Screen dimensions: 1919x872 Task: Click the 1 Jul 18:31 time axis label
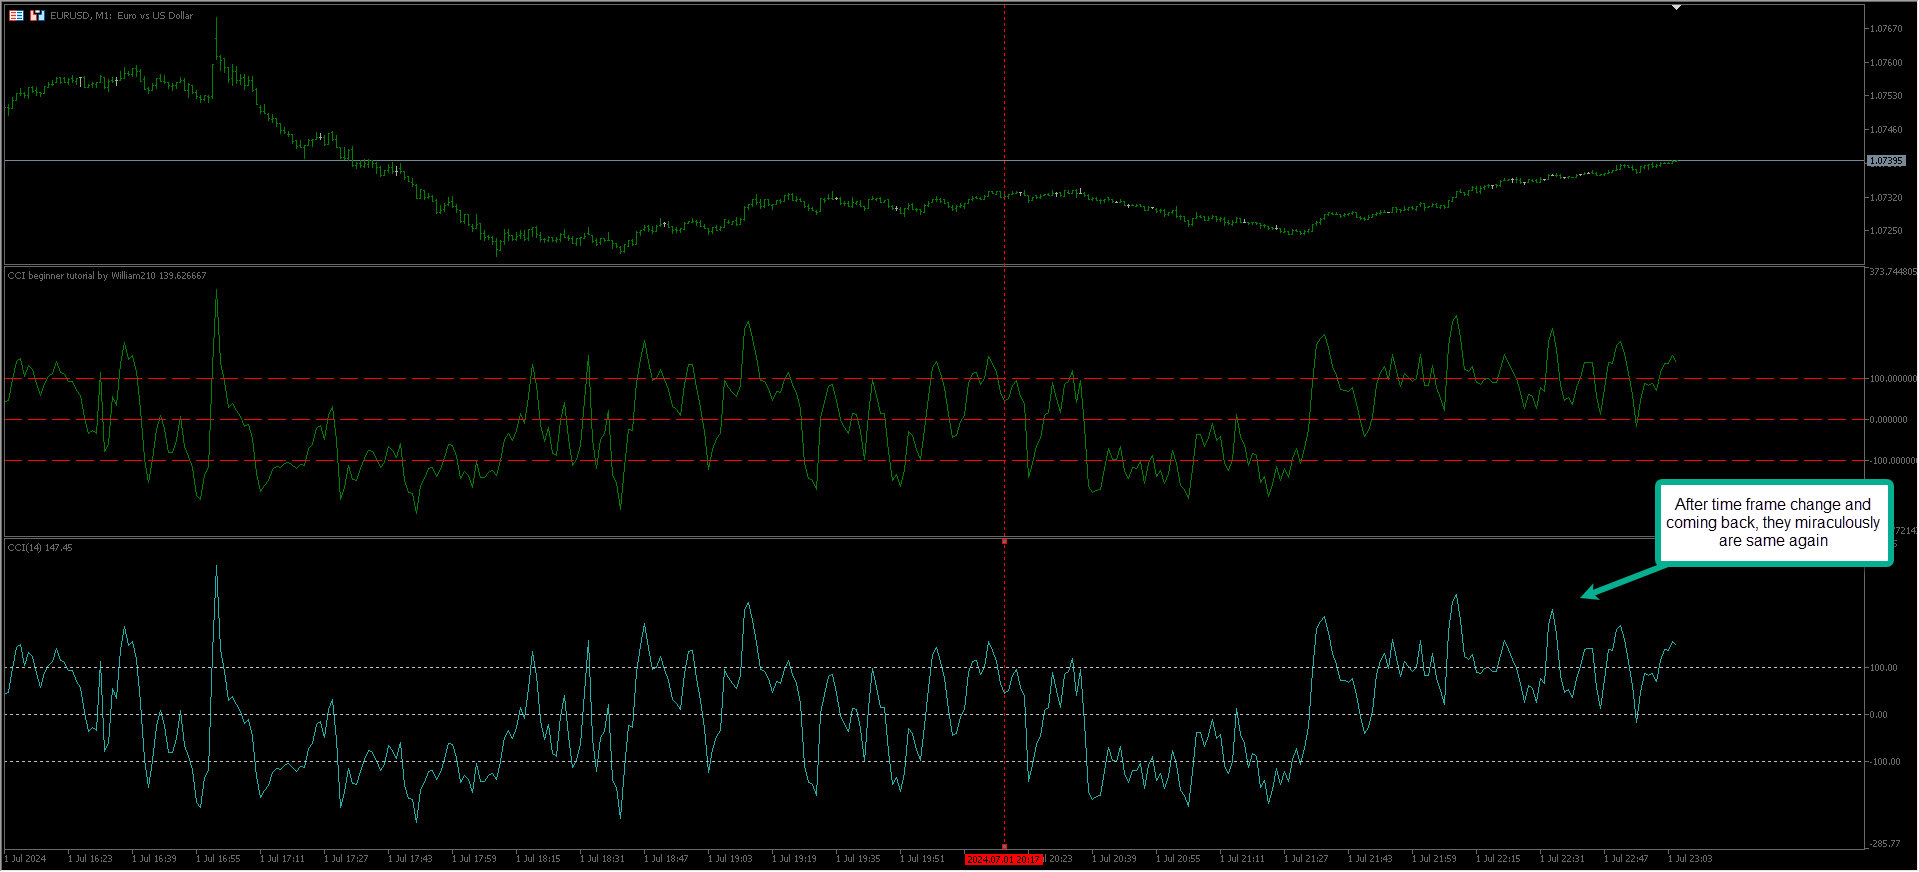pyautogui.click(x=602, y=859)
